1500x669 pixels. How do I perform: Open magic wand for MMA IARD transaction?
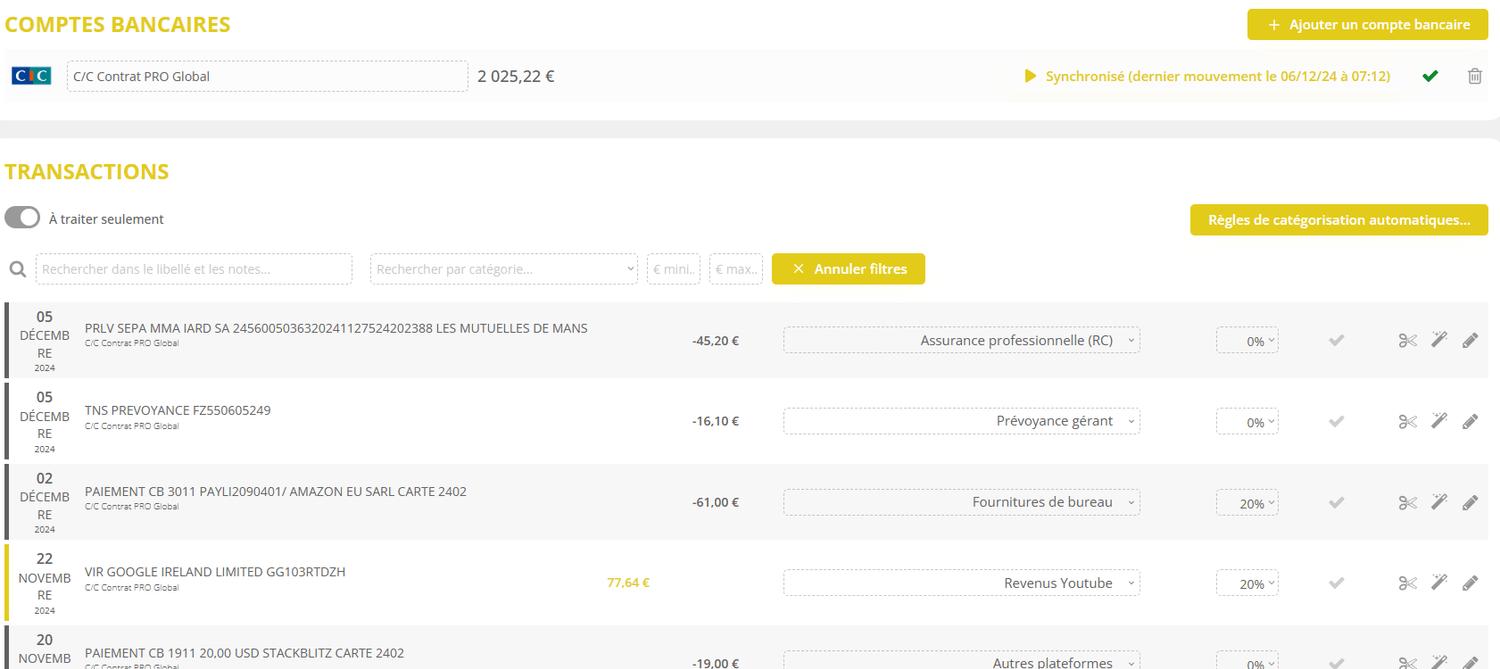1439,340
